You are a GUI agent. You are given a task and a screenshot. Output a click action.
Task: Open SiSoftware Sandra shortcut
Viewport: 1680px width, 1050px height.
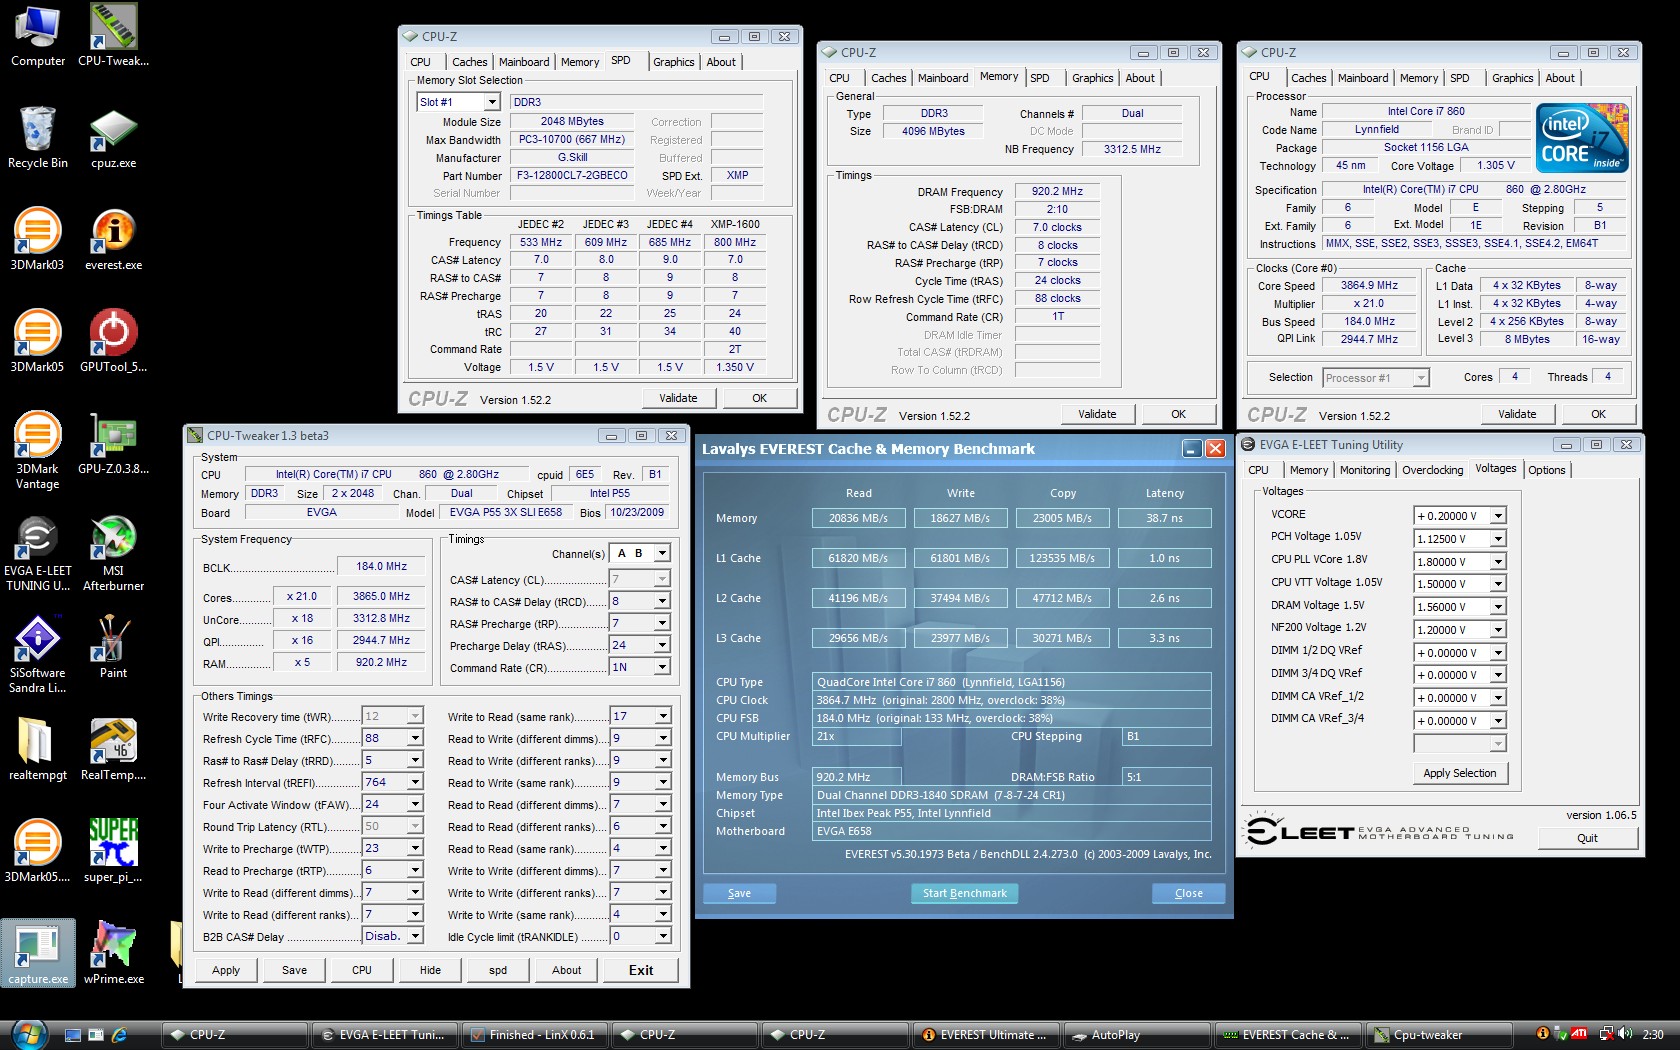[x=37, y=655]
